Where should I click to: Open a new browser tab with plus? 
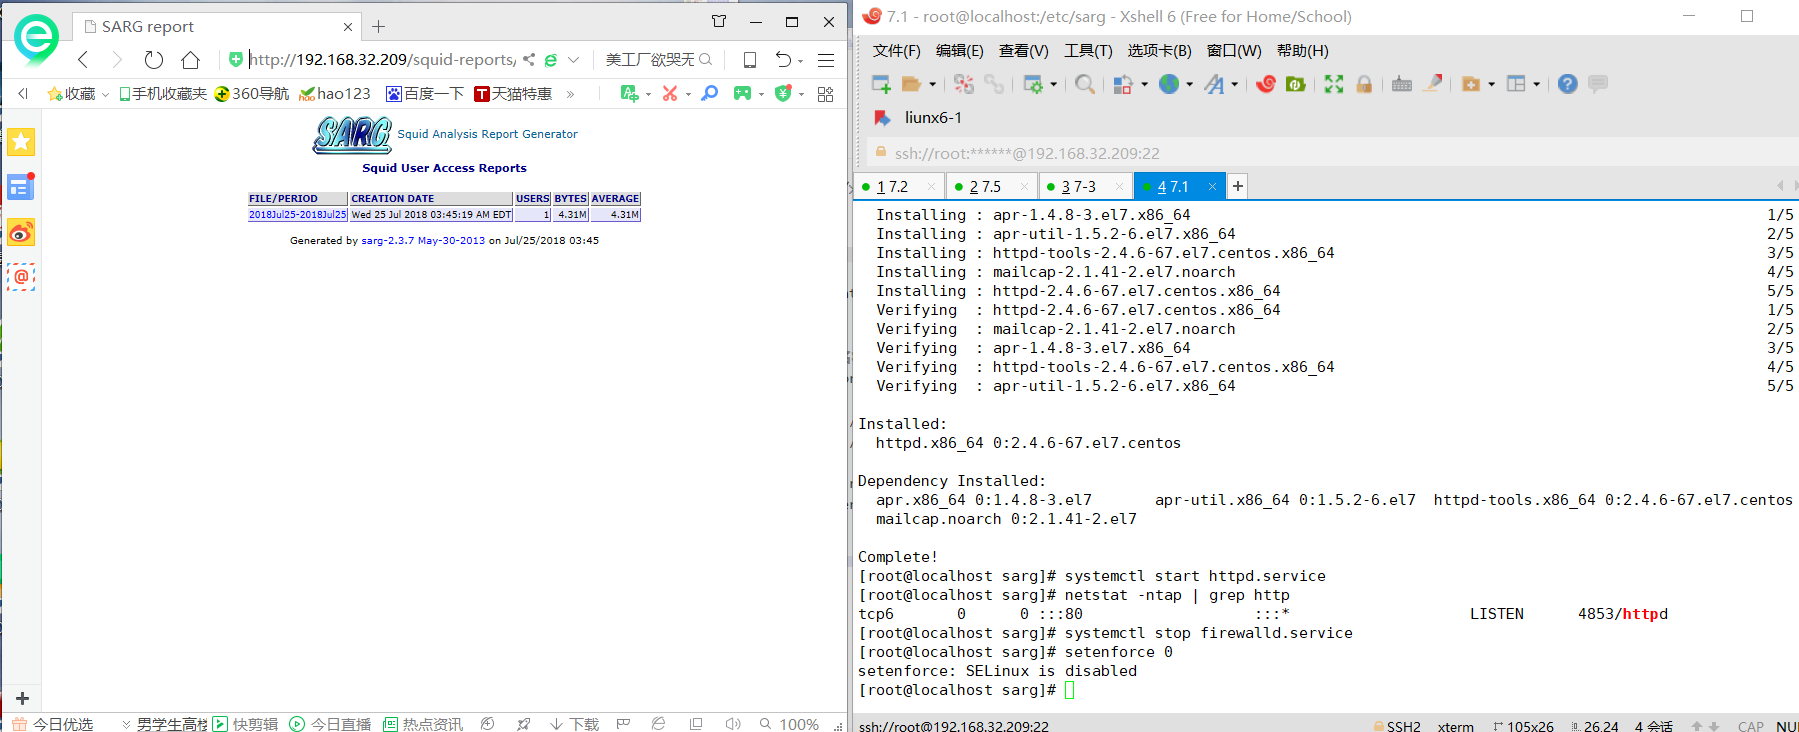[x=378, y=27]
